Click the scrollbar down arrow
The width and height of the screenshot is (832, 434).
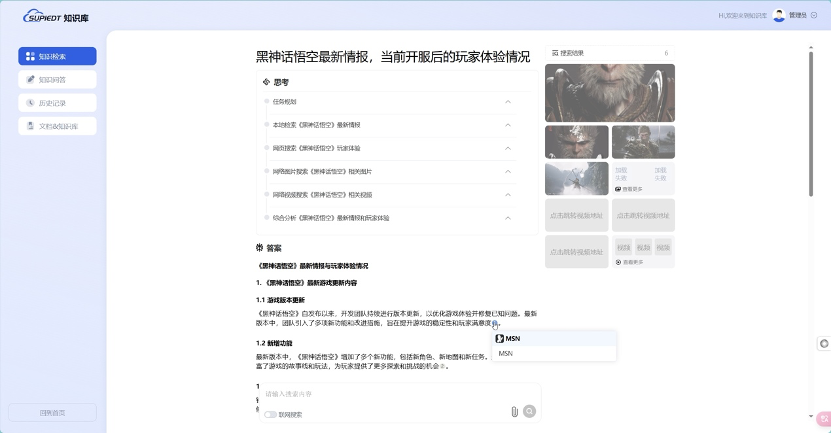[x=811, y=417]
